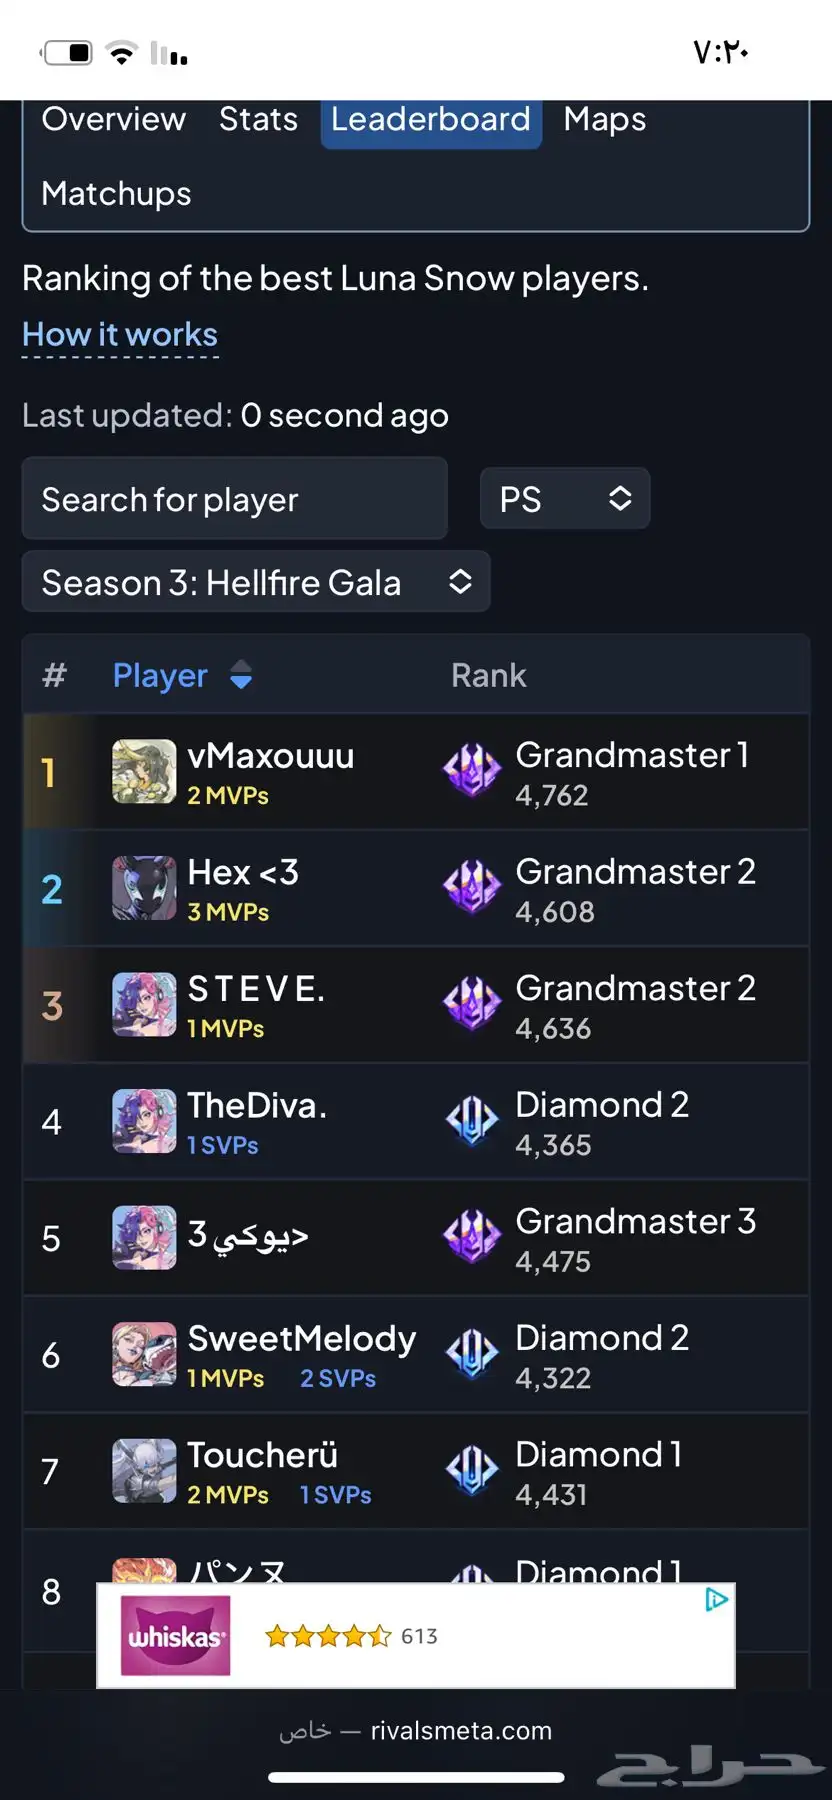Expand Season 3: Hellfire Gala selector
Viewport: 832px width, 1800px height.
click(x=256, y=581)
